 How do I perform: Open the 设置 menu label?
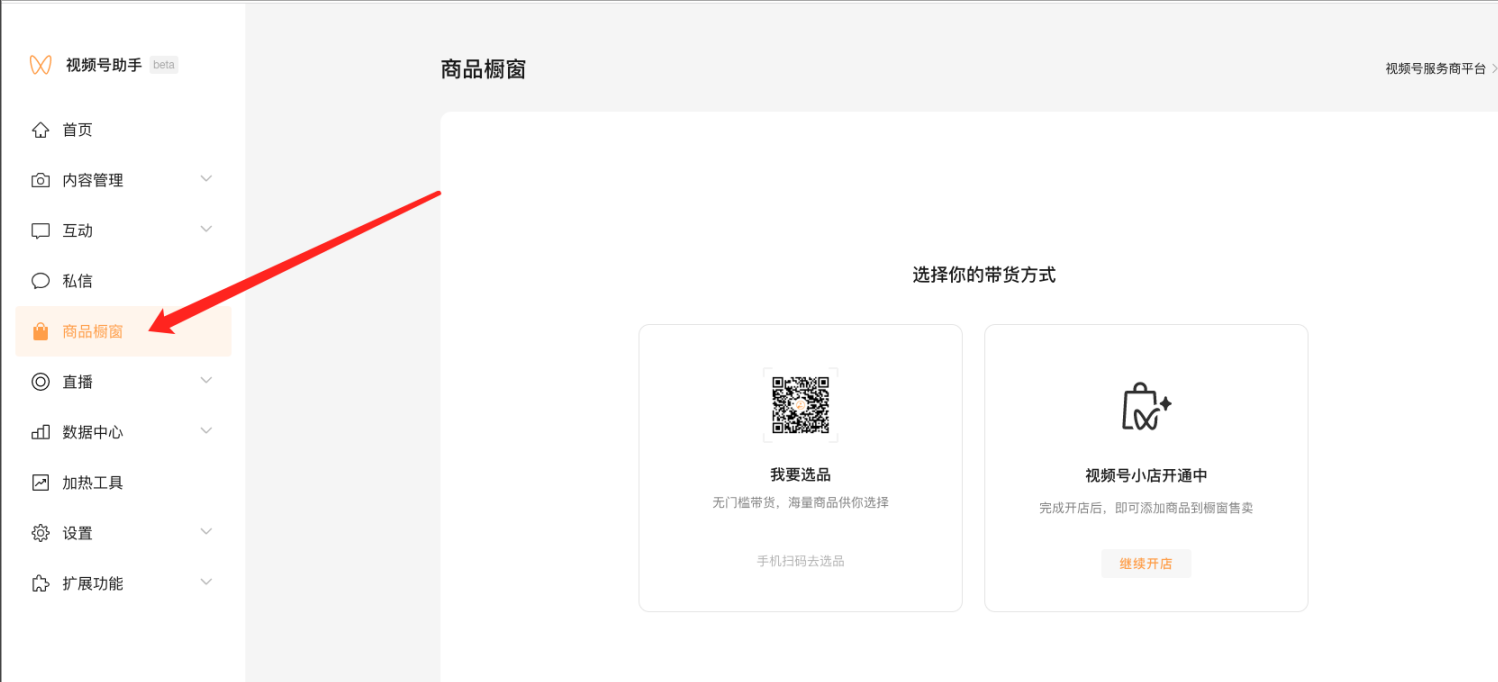click(77, 533)
